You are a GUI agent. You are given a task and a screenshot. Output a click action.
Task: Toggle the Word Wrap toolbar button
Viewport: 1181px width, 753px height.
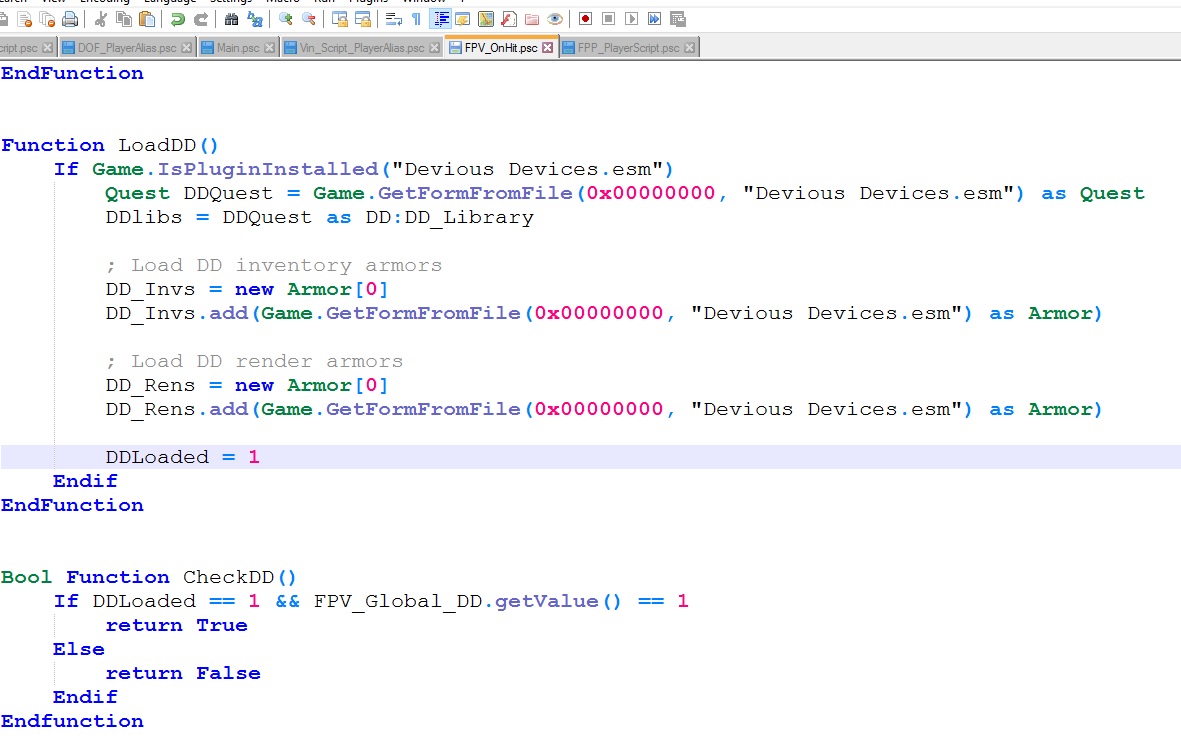[x=393, y=20]
